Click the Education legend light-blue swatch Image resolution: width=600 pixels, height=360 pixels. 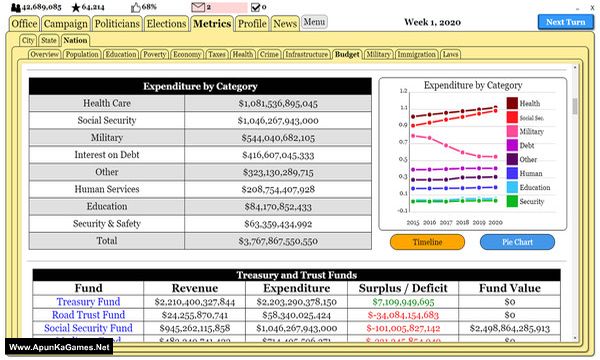pos(512,187)
